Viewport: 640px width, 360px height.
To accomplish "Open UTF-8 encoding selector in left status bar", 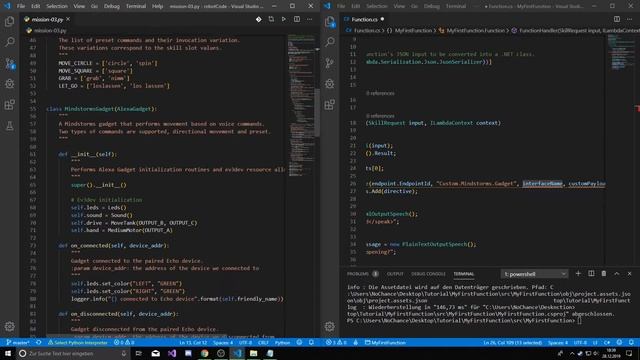I will 245,342.
